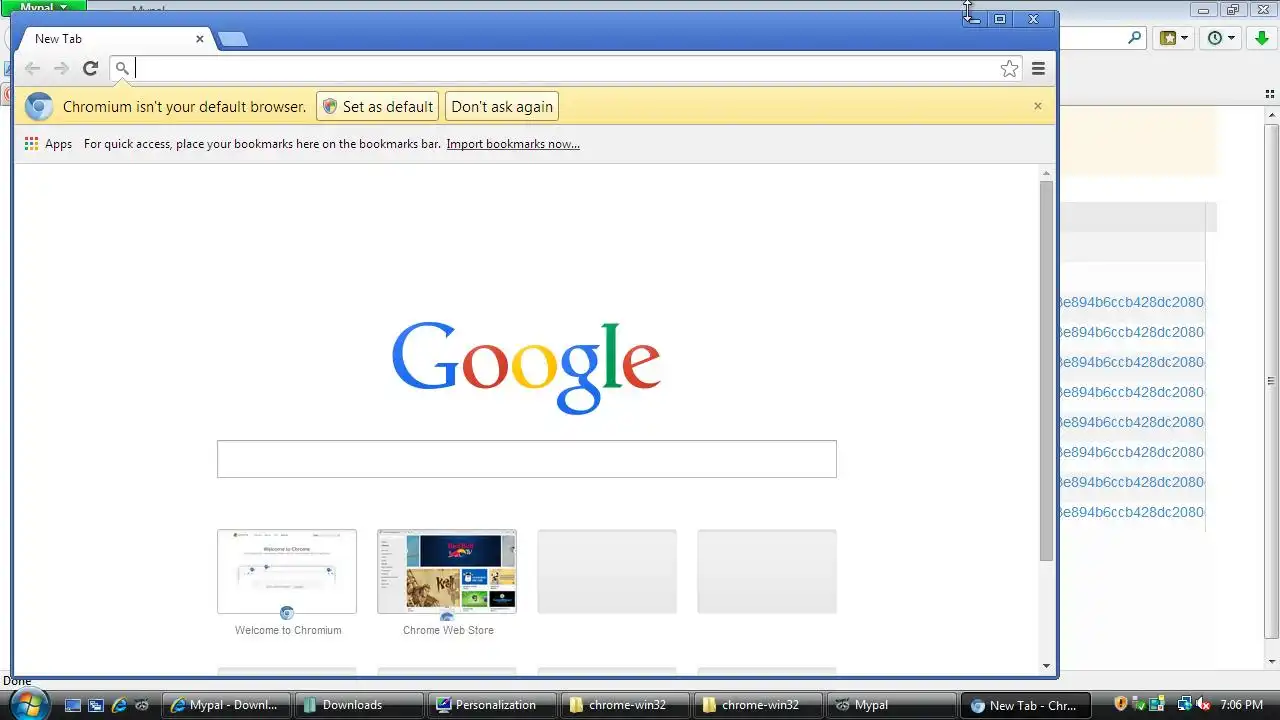Click Import bookmarks now link
Image resolution: width=1280 pixels, height=720 pixels.
pos(513,144)
